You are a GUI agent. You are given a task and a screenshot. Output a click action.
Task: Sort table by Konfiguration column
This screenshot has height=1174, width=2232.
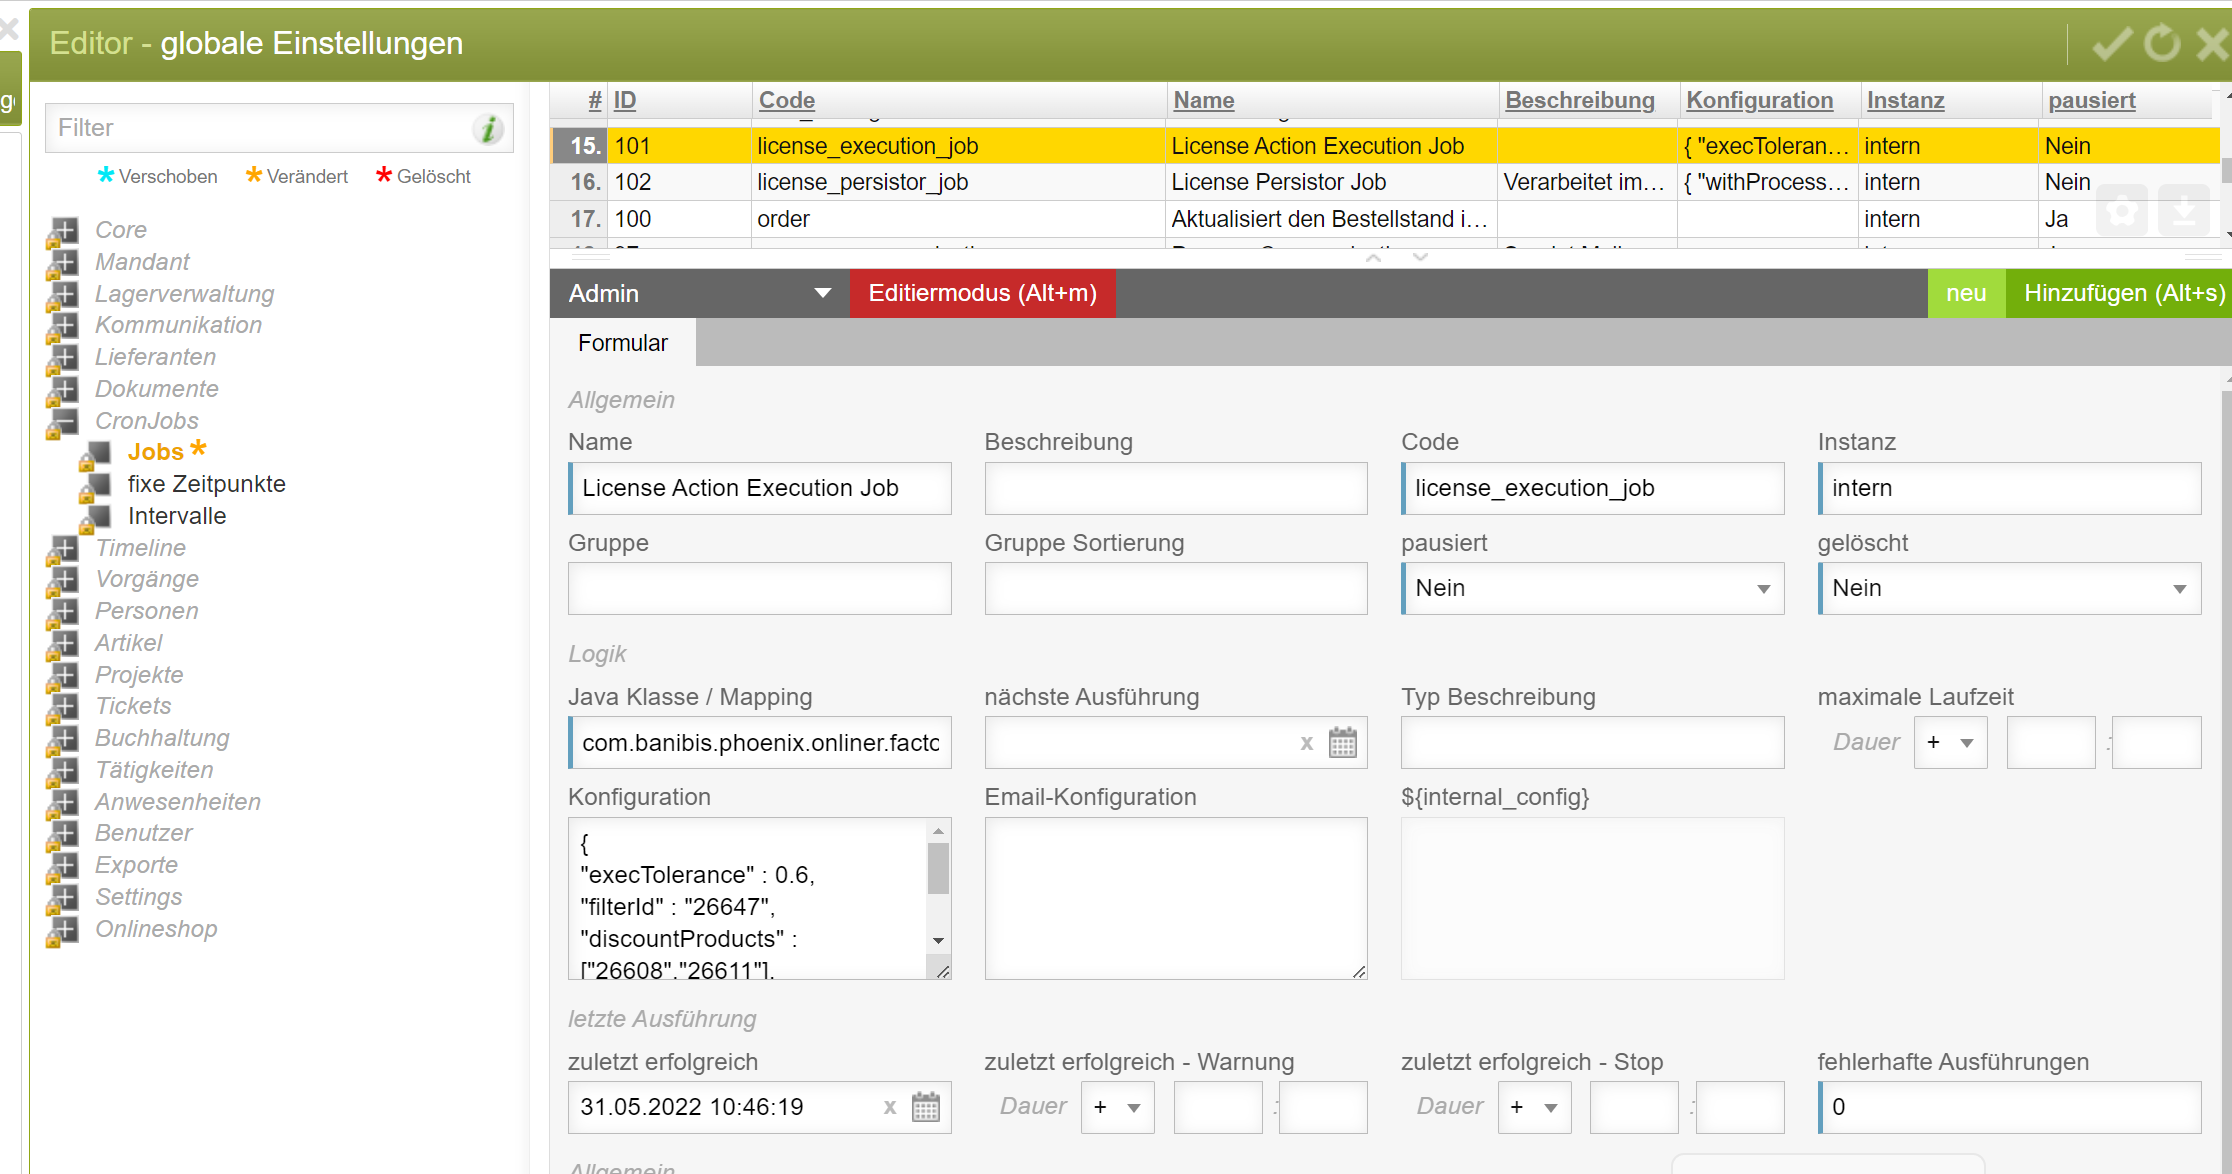click(x=1759, y=100)
